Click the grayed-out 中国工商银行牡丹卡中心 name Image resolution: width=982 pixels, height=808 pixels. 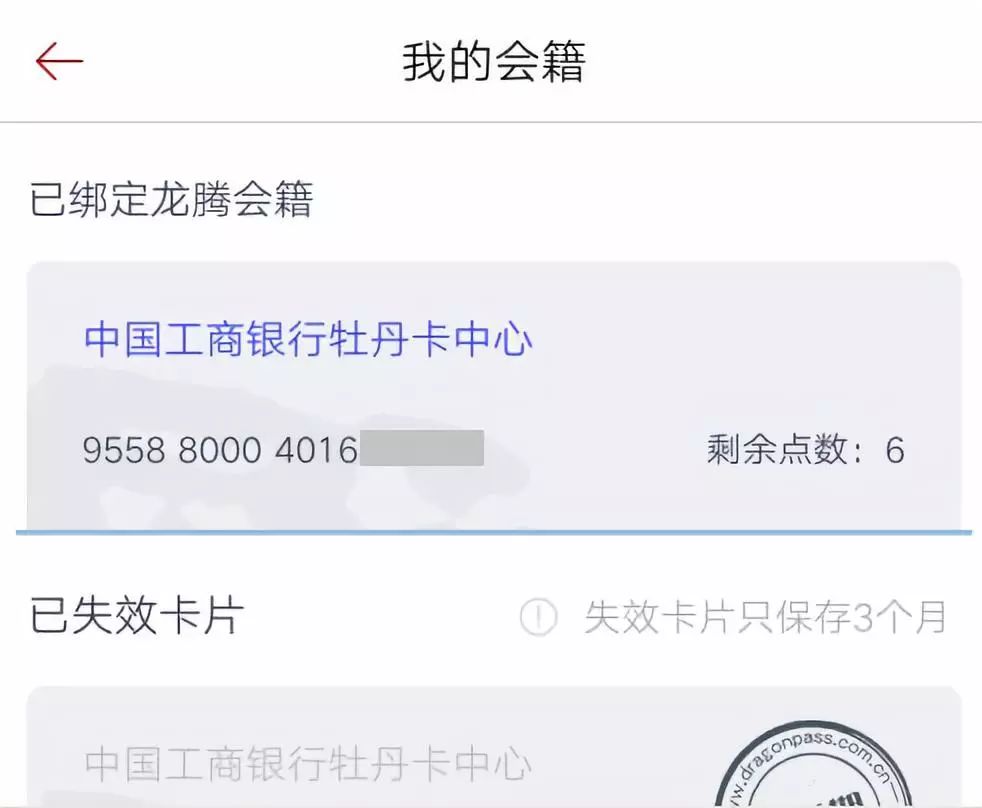click(308, 764)
